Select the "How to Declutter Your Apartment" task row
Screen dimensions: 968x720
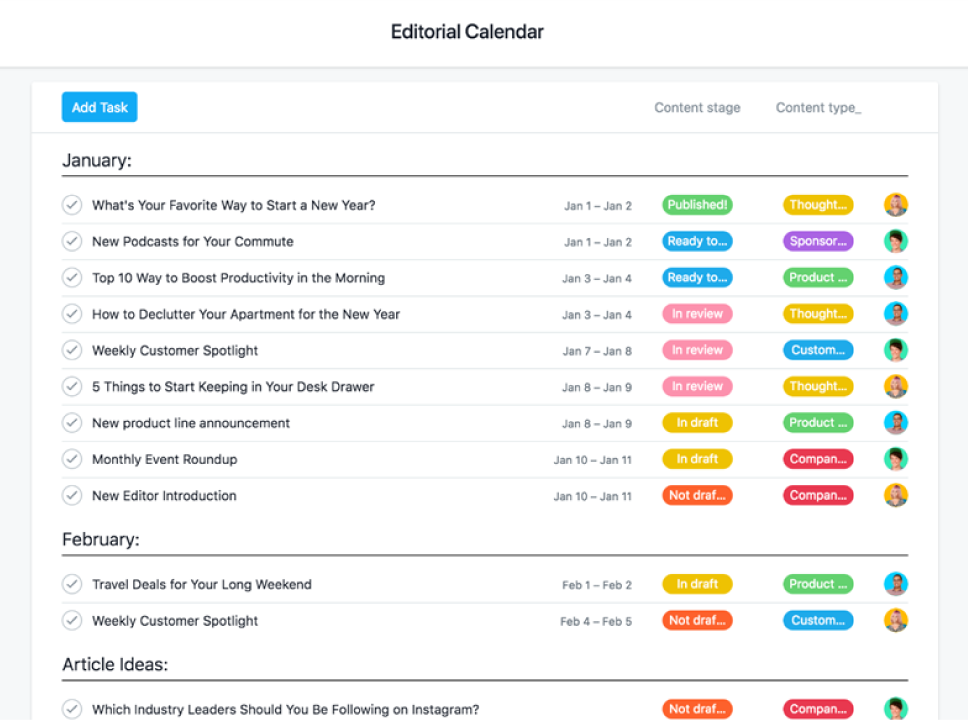[245, 313]
